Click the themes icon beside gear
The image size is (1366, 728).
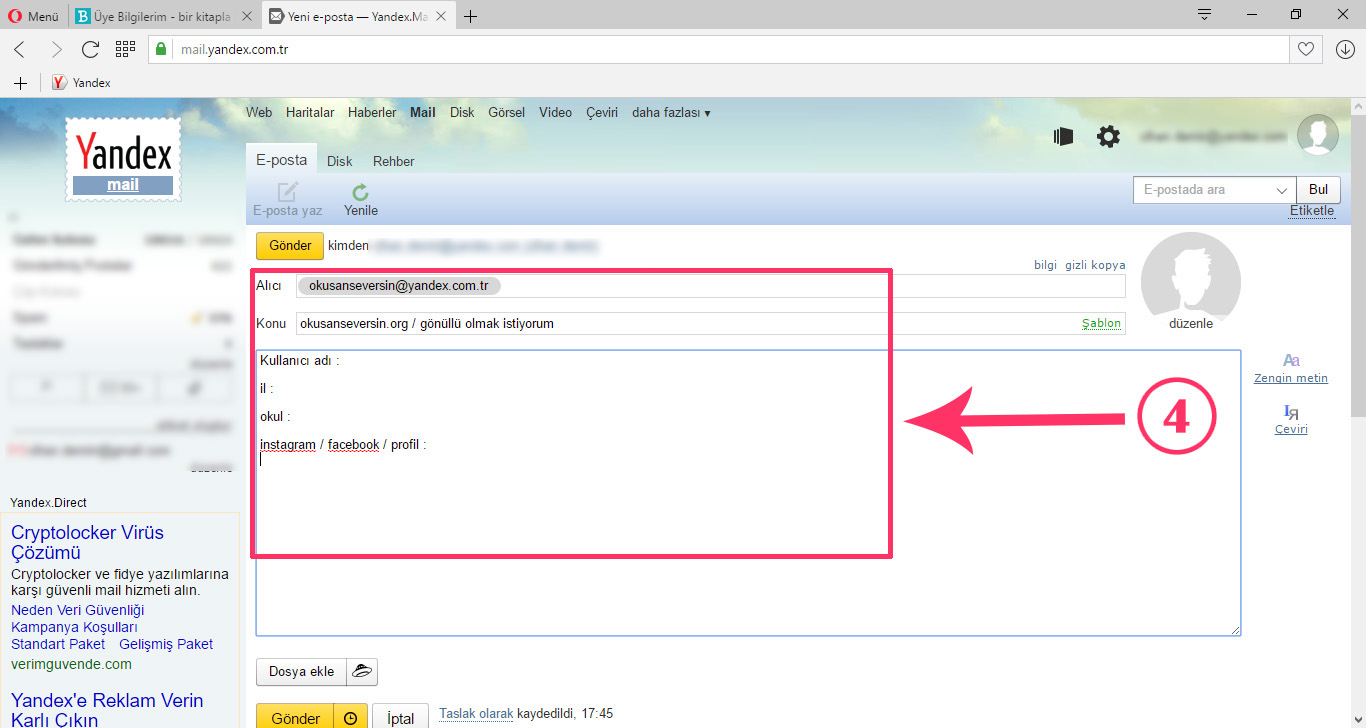[1063, 137]
